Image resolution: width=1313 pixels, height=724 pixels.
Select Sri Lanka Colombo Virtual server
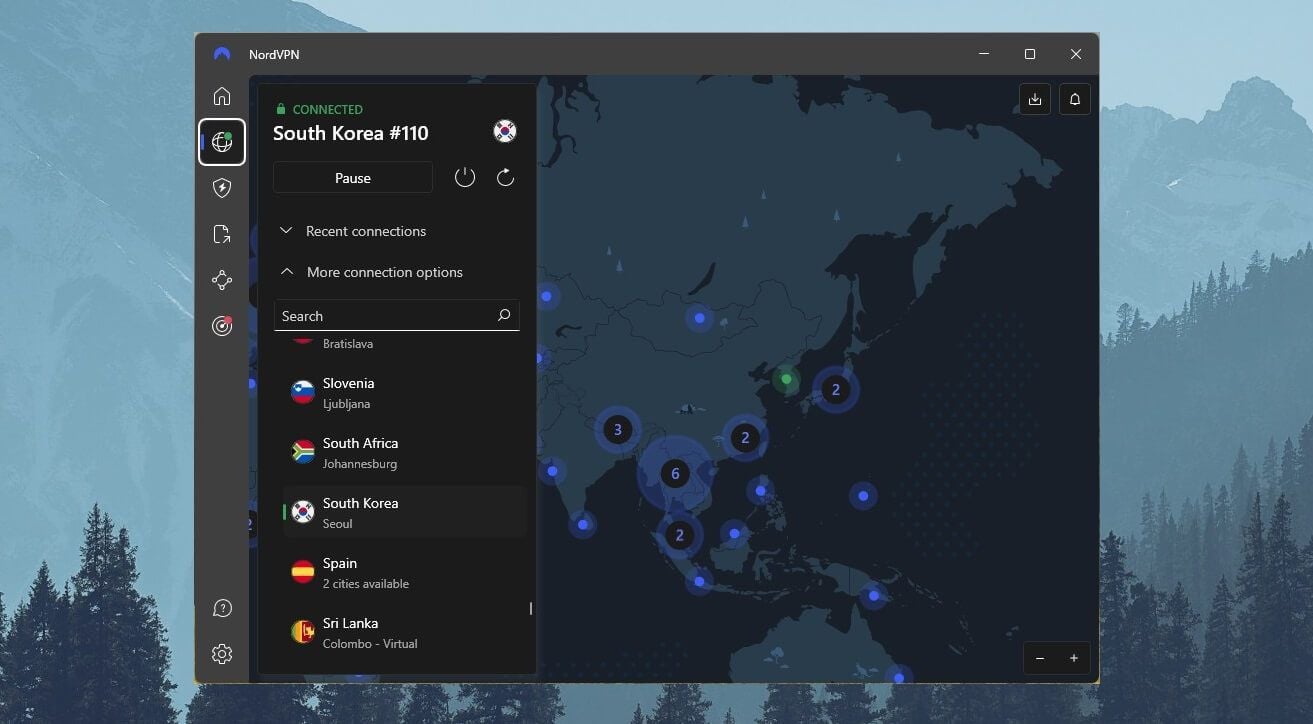pos(405,632)
